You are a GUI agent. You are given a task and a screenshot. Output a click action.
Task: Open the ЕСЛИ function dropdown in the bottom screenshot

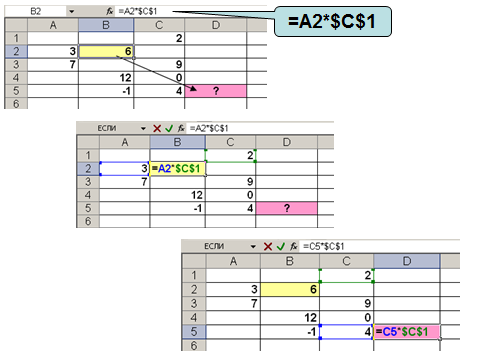(x=253, y=247)
